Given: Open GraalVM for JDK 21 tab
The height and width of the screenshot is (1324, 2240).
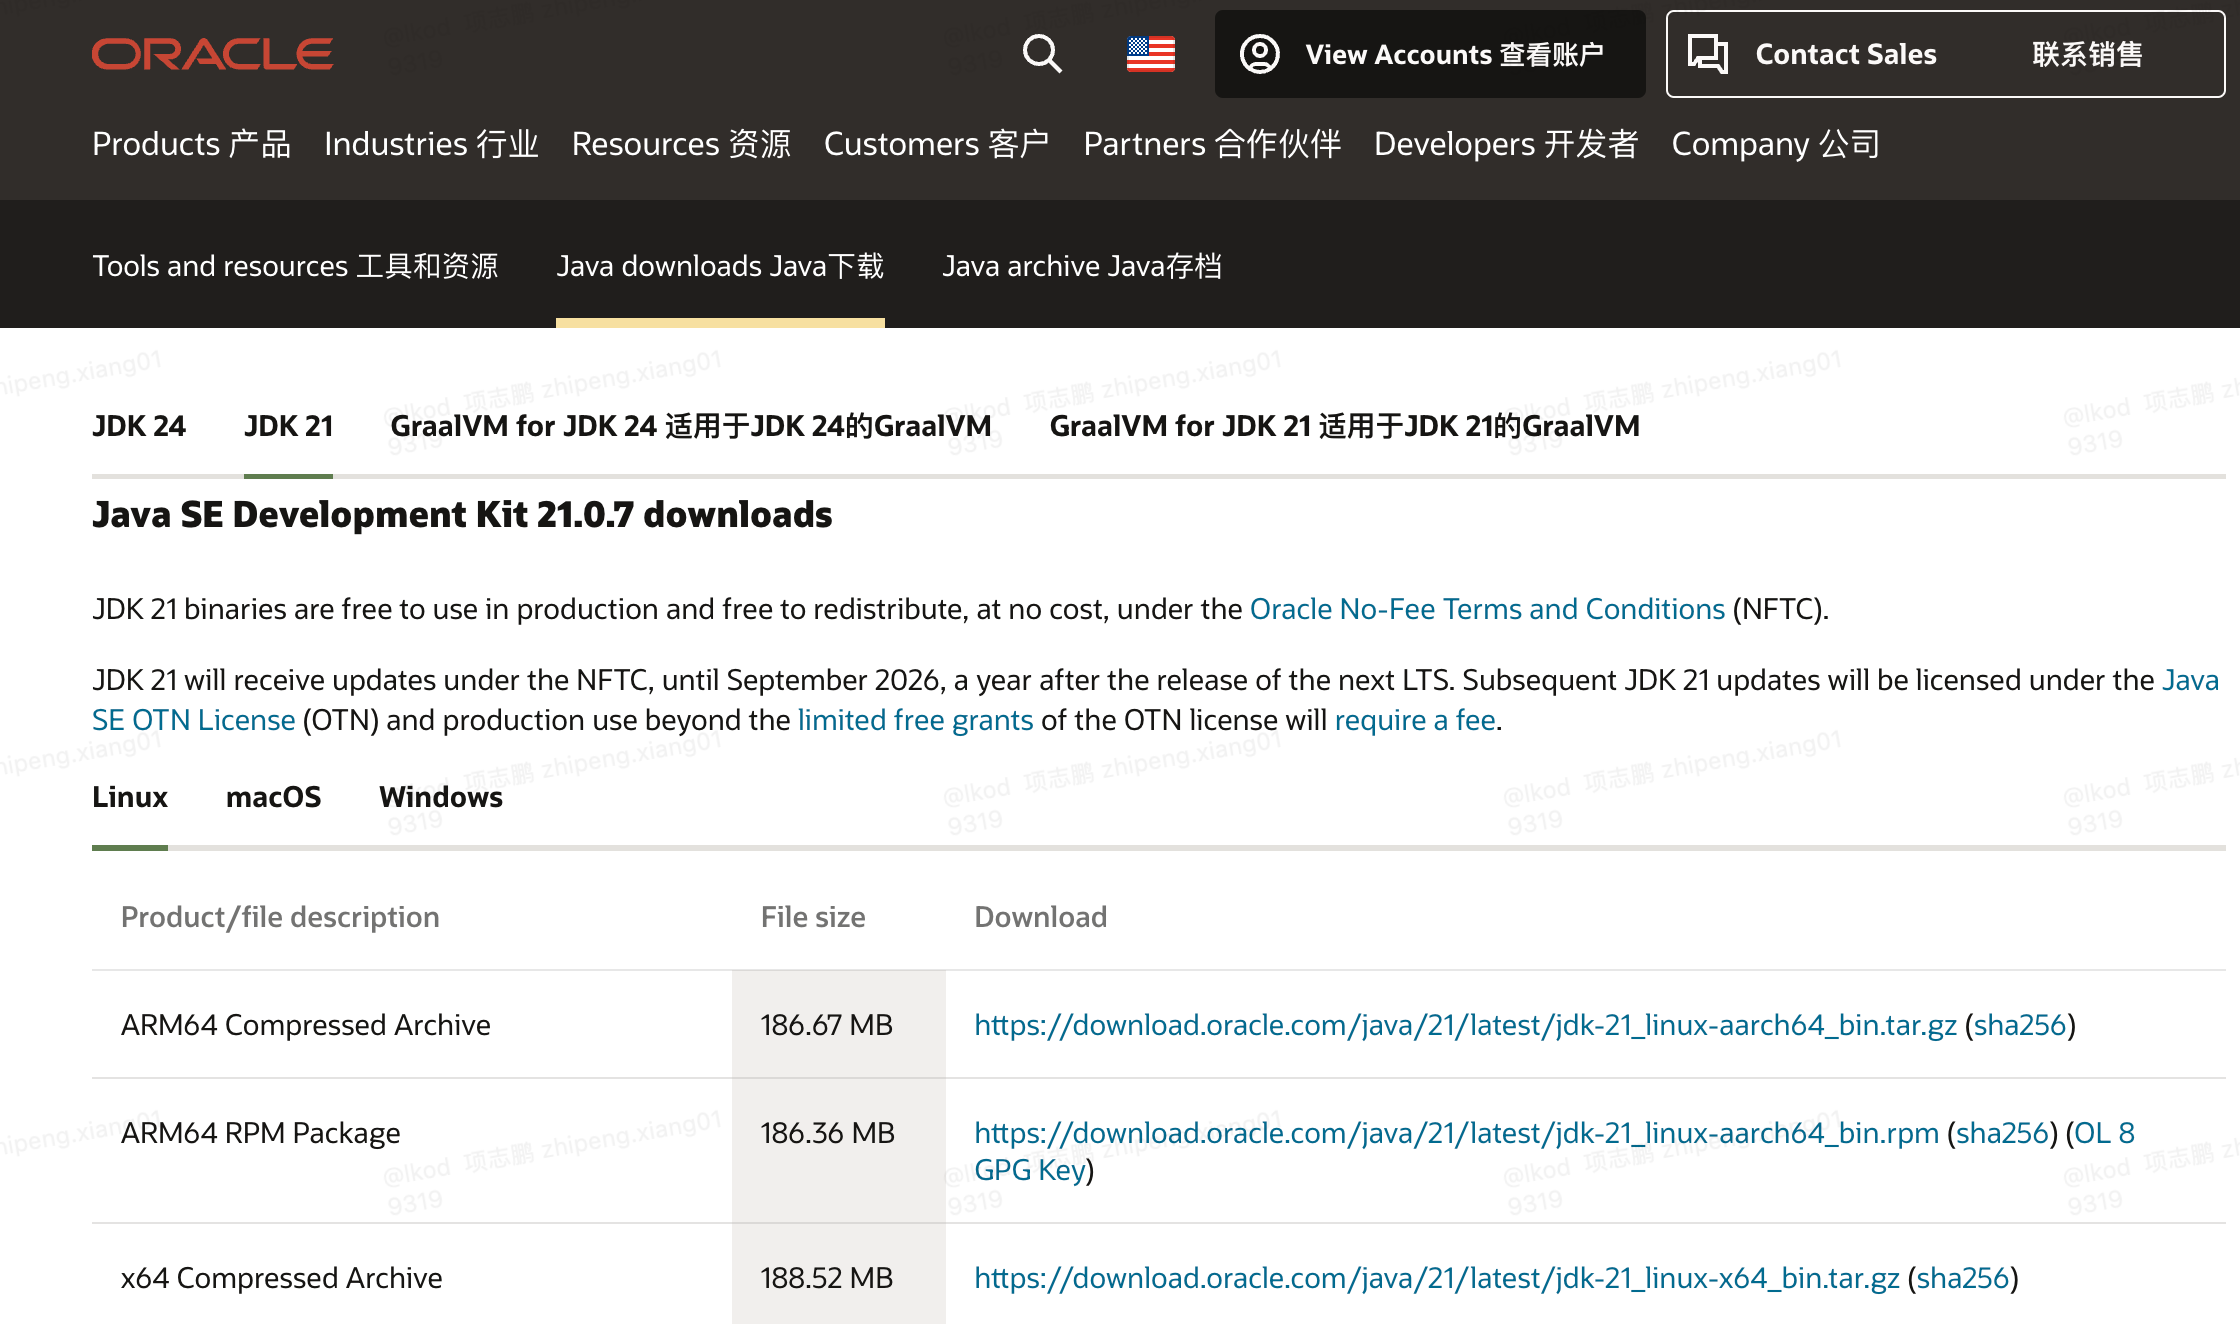Looking at the screenshot, I should [x=1344, y=426].
